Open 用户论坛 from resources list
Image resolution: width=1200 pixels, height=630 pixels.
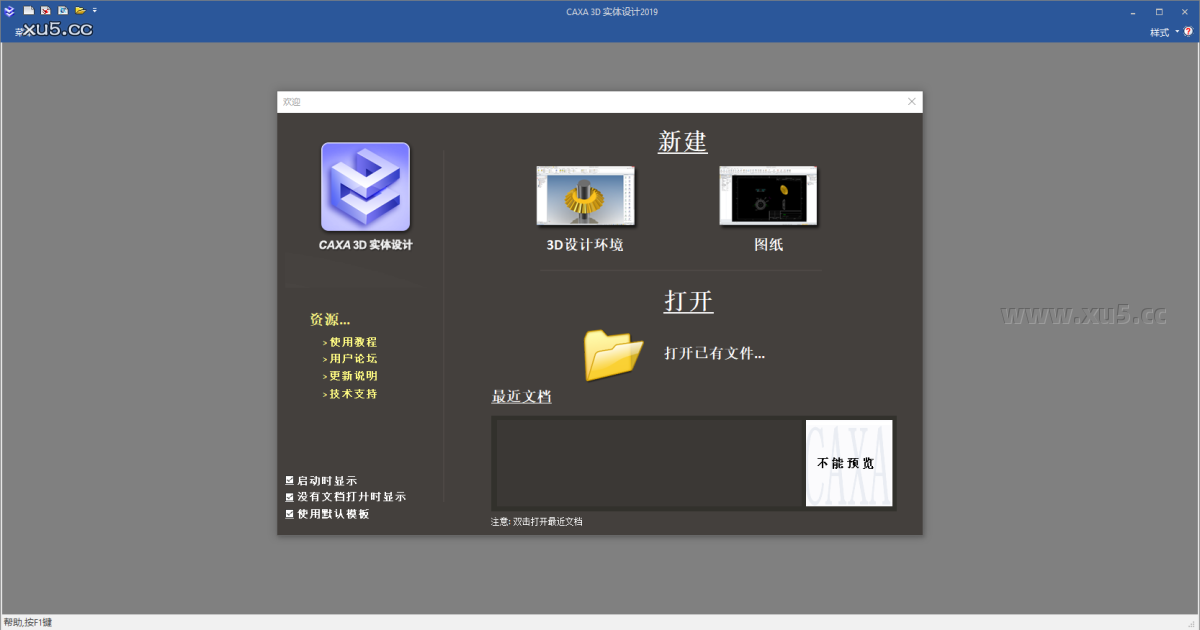coord(352,358)
